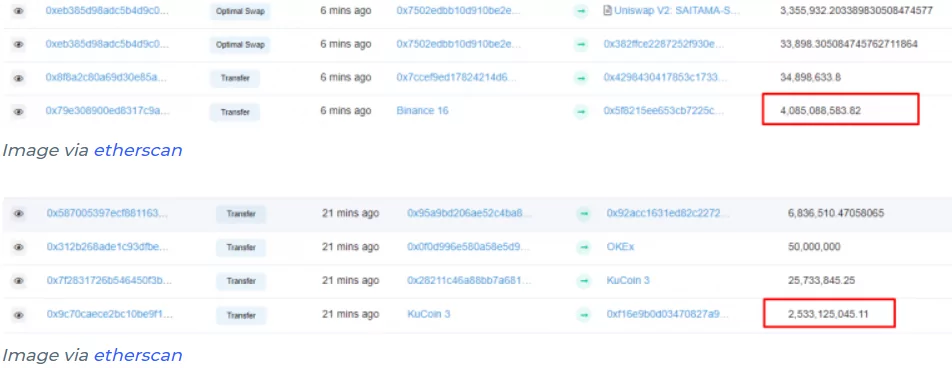Click the eye icon in the 2,533,125,045.11 row
The height and width of the screenshot is (368, 952).
(19, 315)
